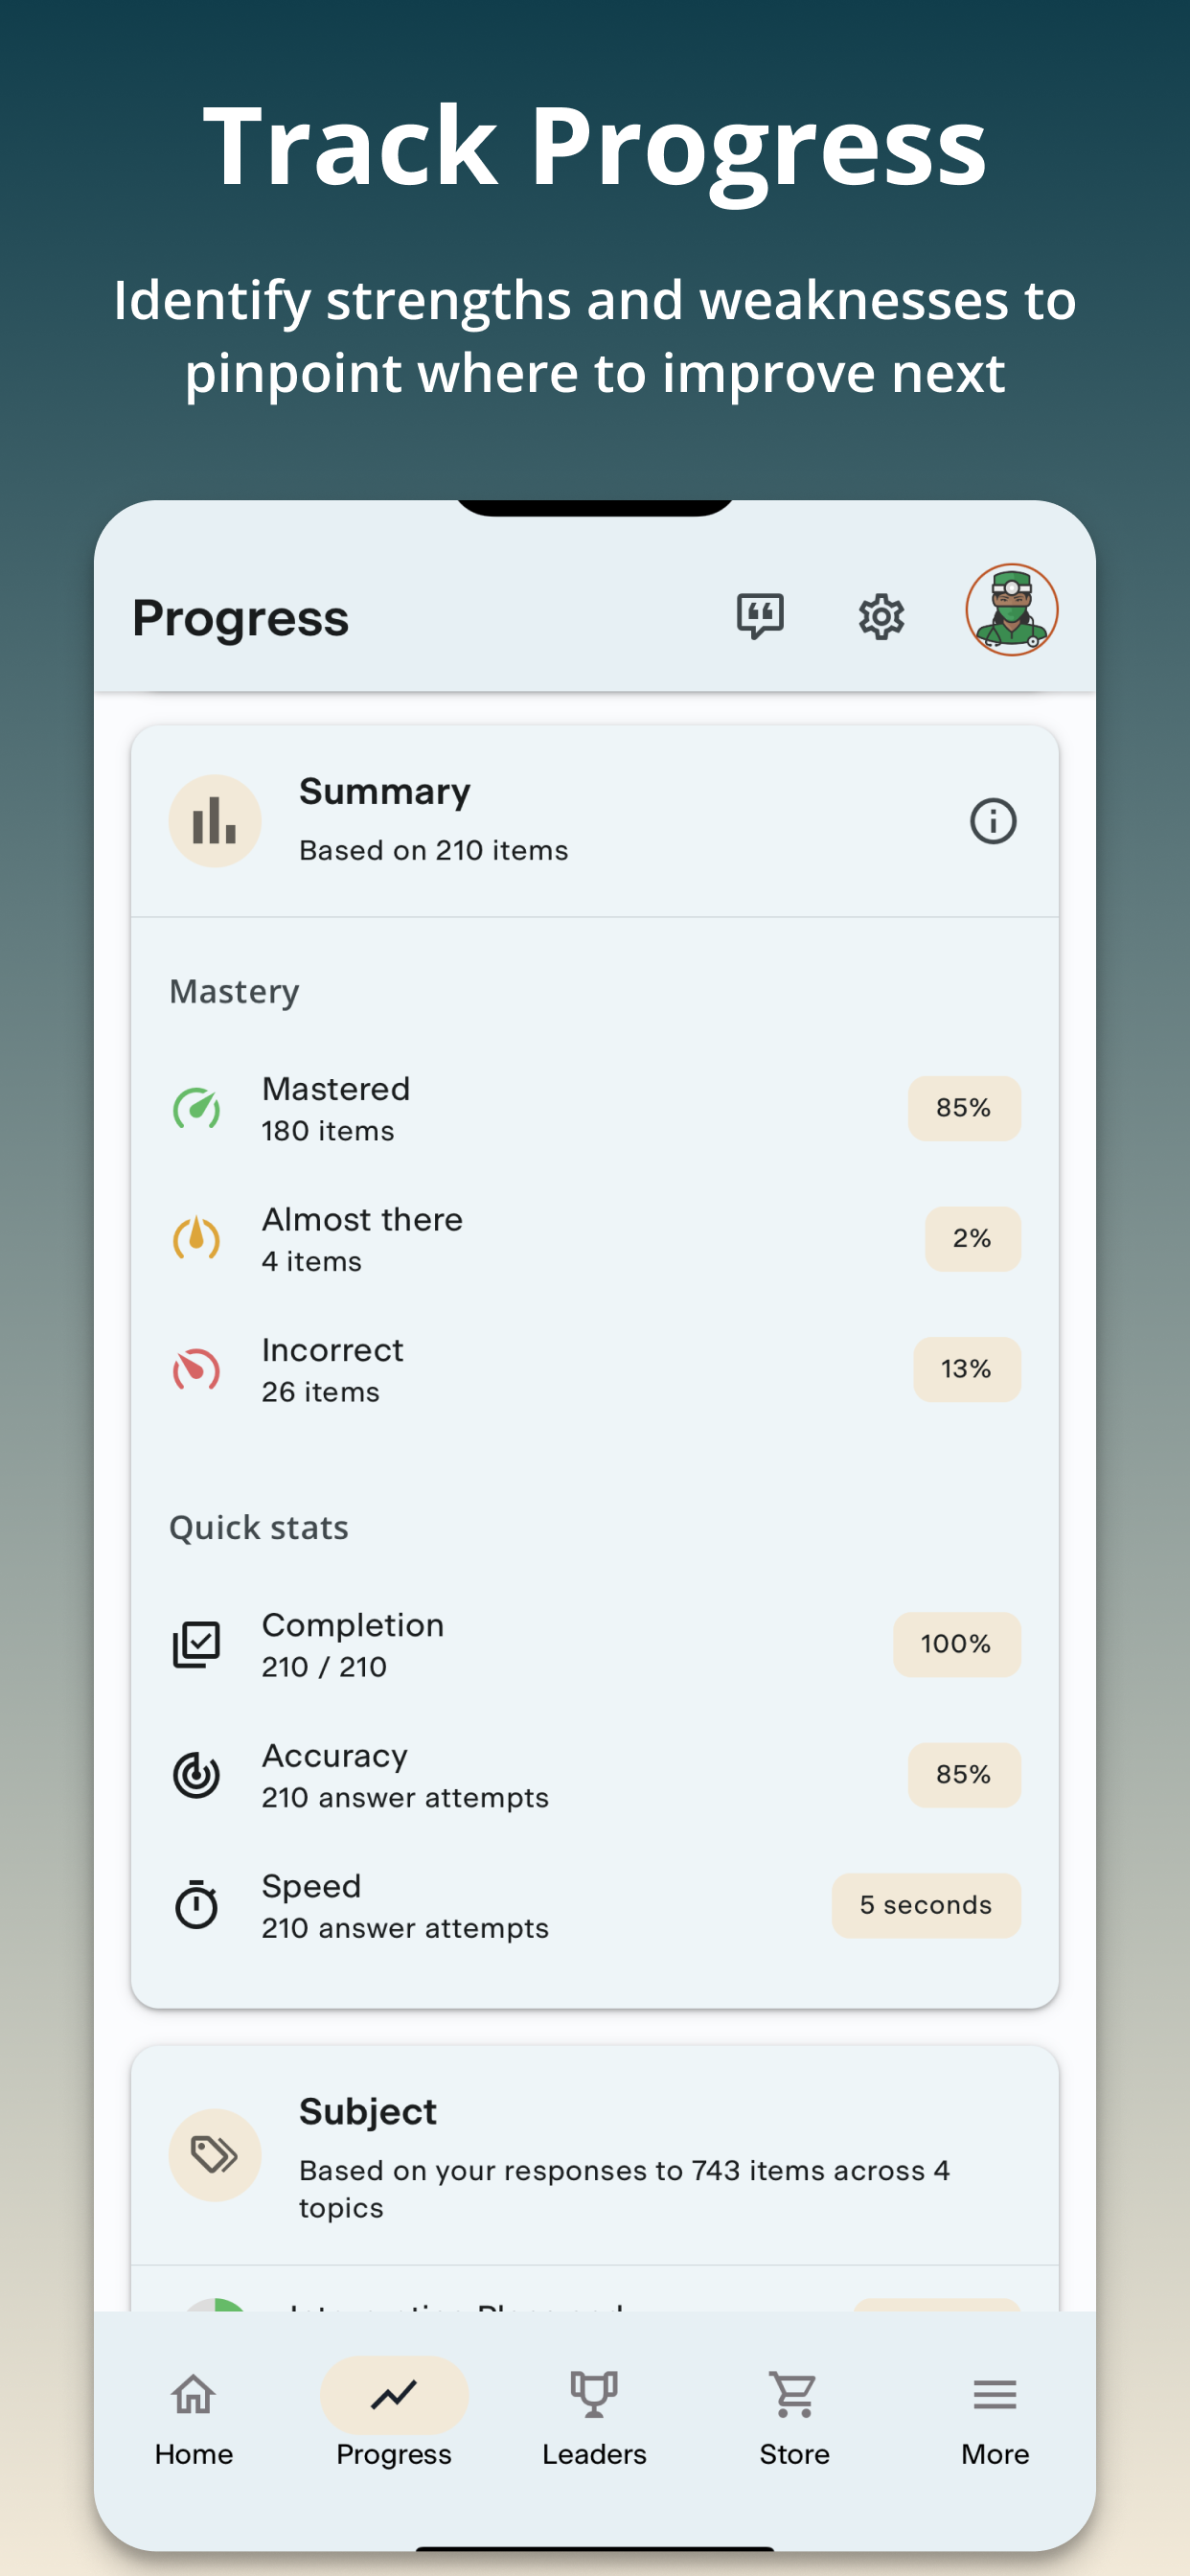
Task: Tap the green Mastered gauge icon
Action: coord(197,1108)
